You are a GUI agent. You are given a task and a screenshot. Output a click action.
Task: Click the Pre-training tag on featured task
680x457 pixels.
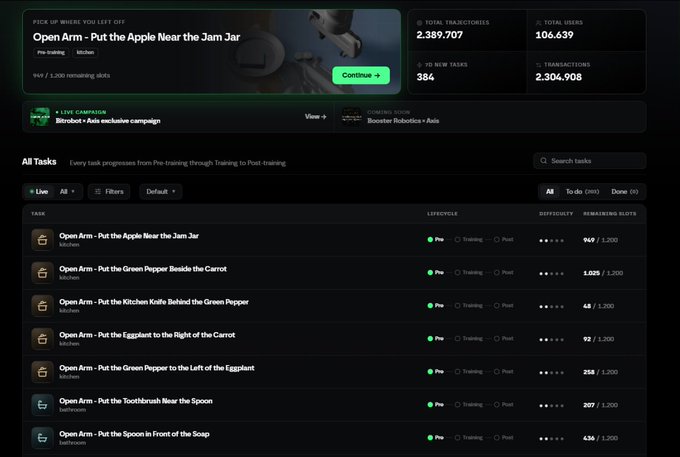tap(51, 52)
